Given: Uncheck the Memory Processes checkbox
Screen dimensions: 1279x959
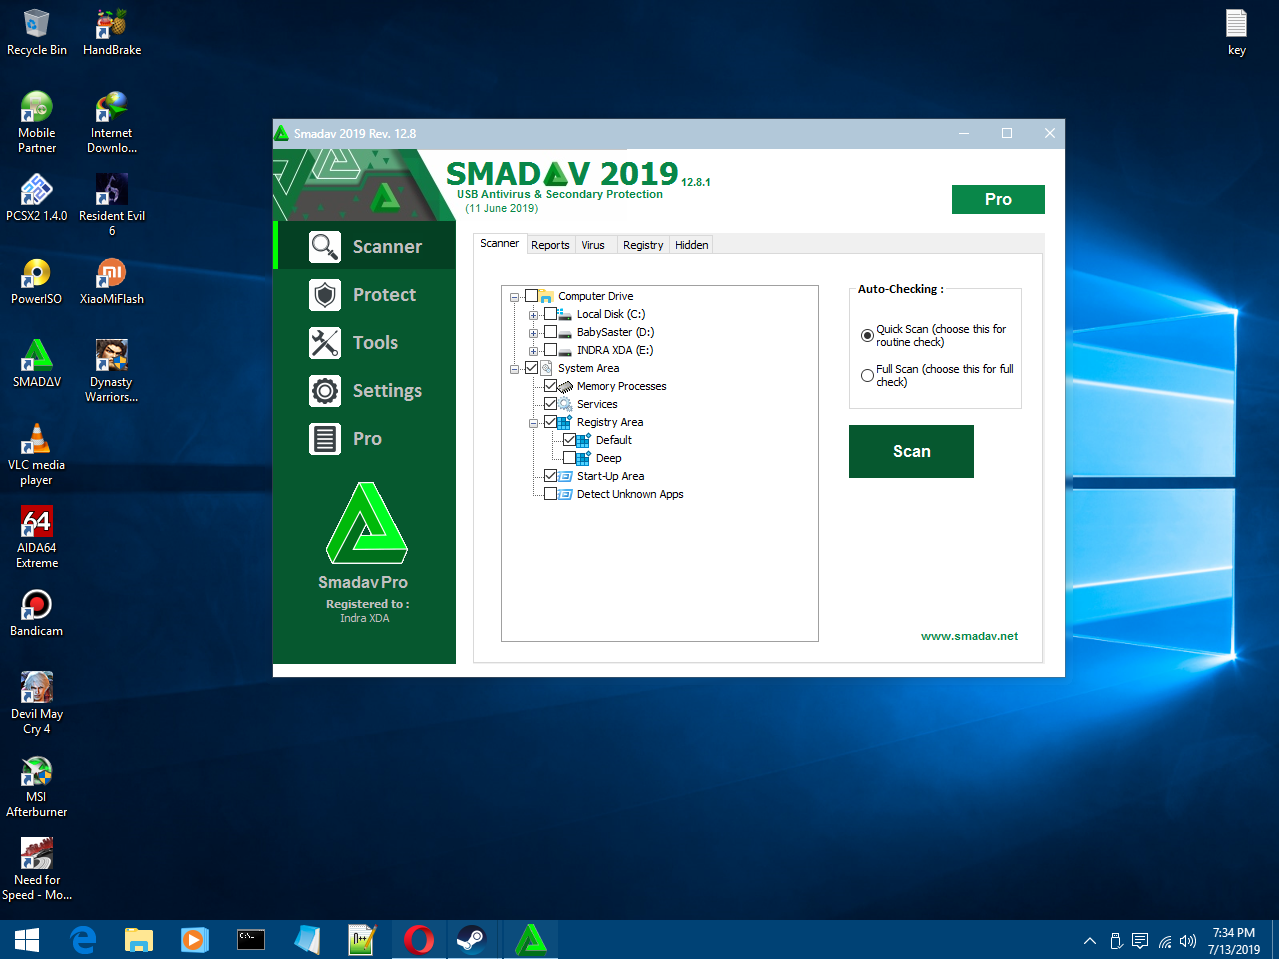Looking at the screenshot, I should click(x=550, y=386).
